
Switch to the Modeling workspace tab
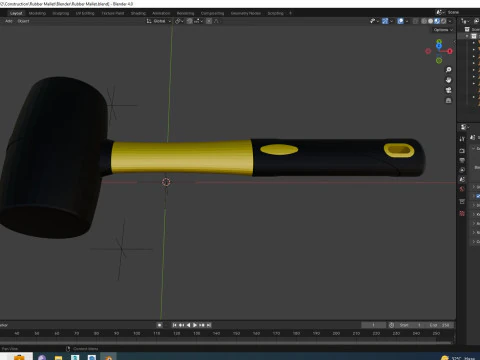pyautogui.click(x=37, y=13)
